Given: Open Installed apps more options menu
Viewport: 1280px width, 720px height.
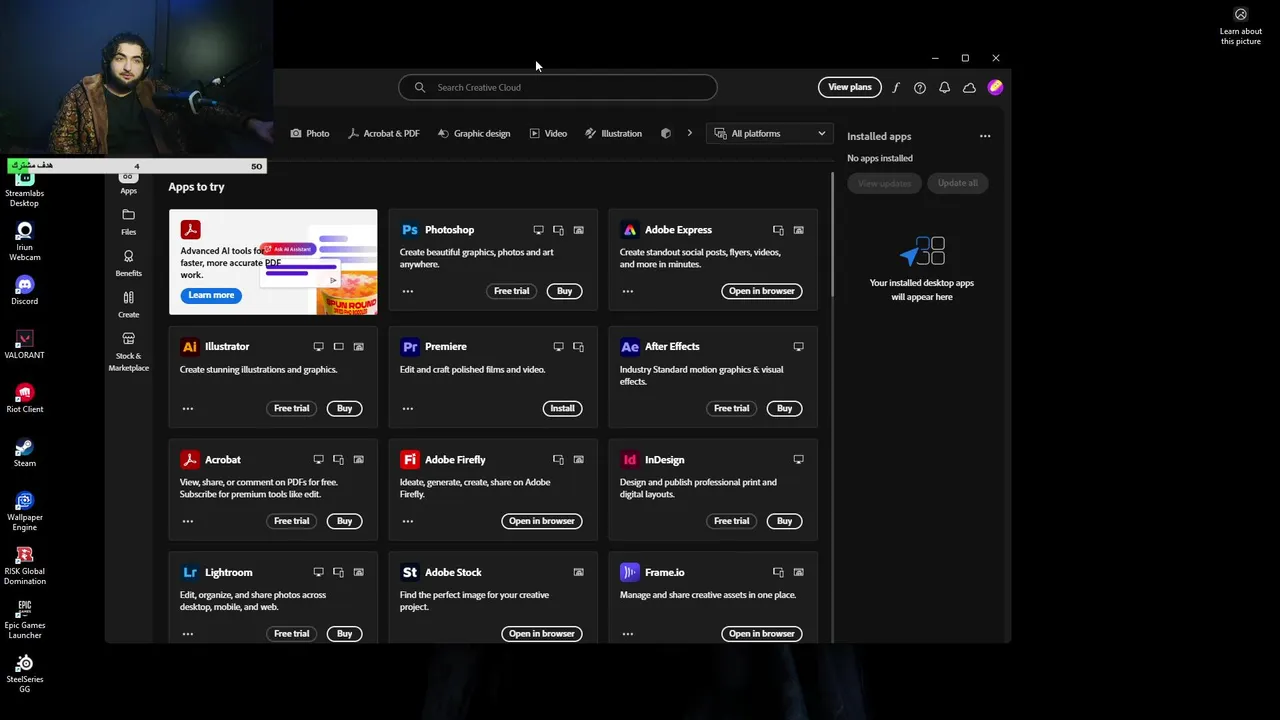Looking at the screenshot, I should pyautogui.click(x=985, y=136).
